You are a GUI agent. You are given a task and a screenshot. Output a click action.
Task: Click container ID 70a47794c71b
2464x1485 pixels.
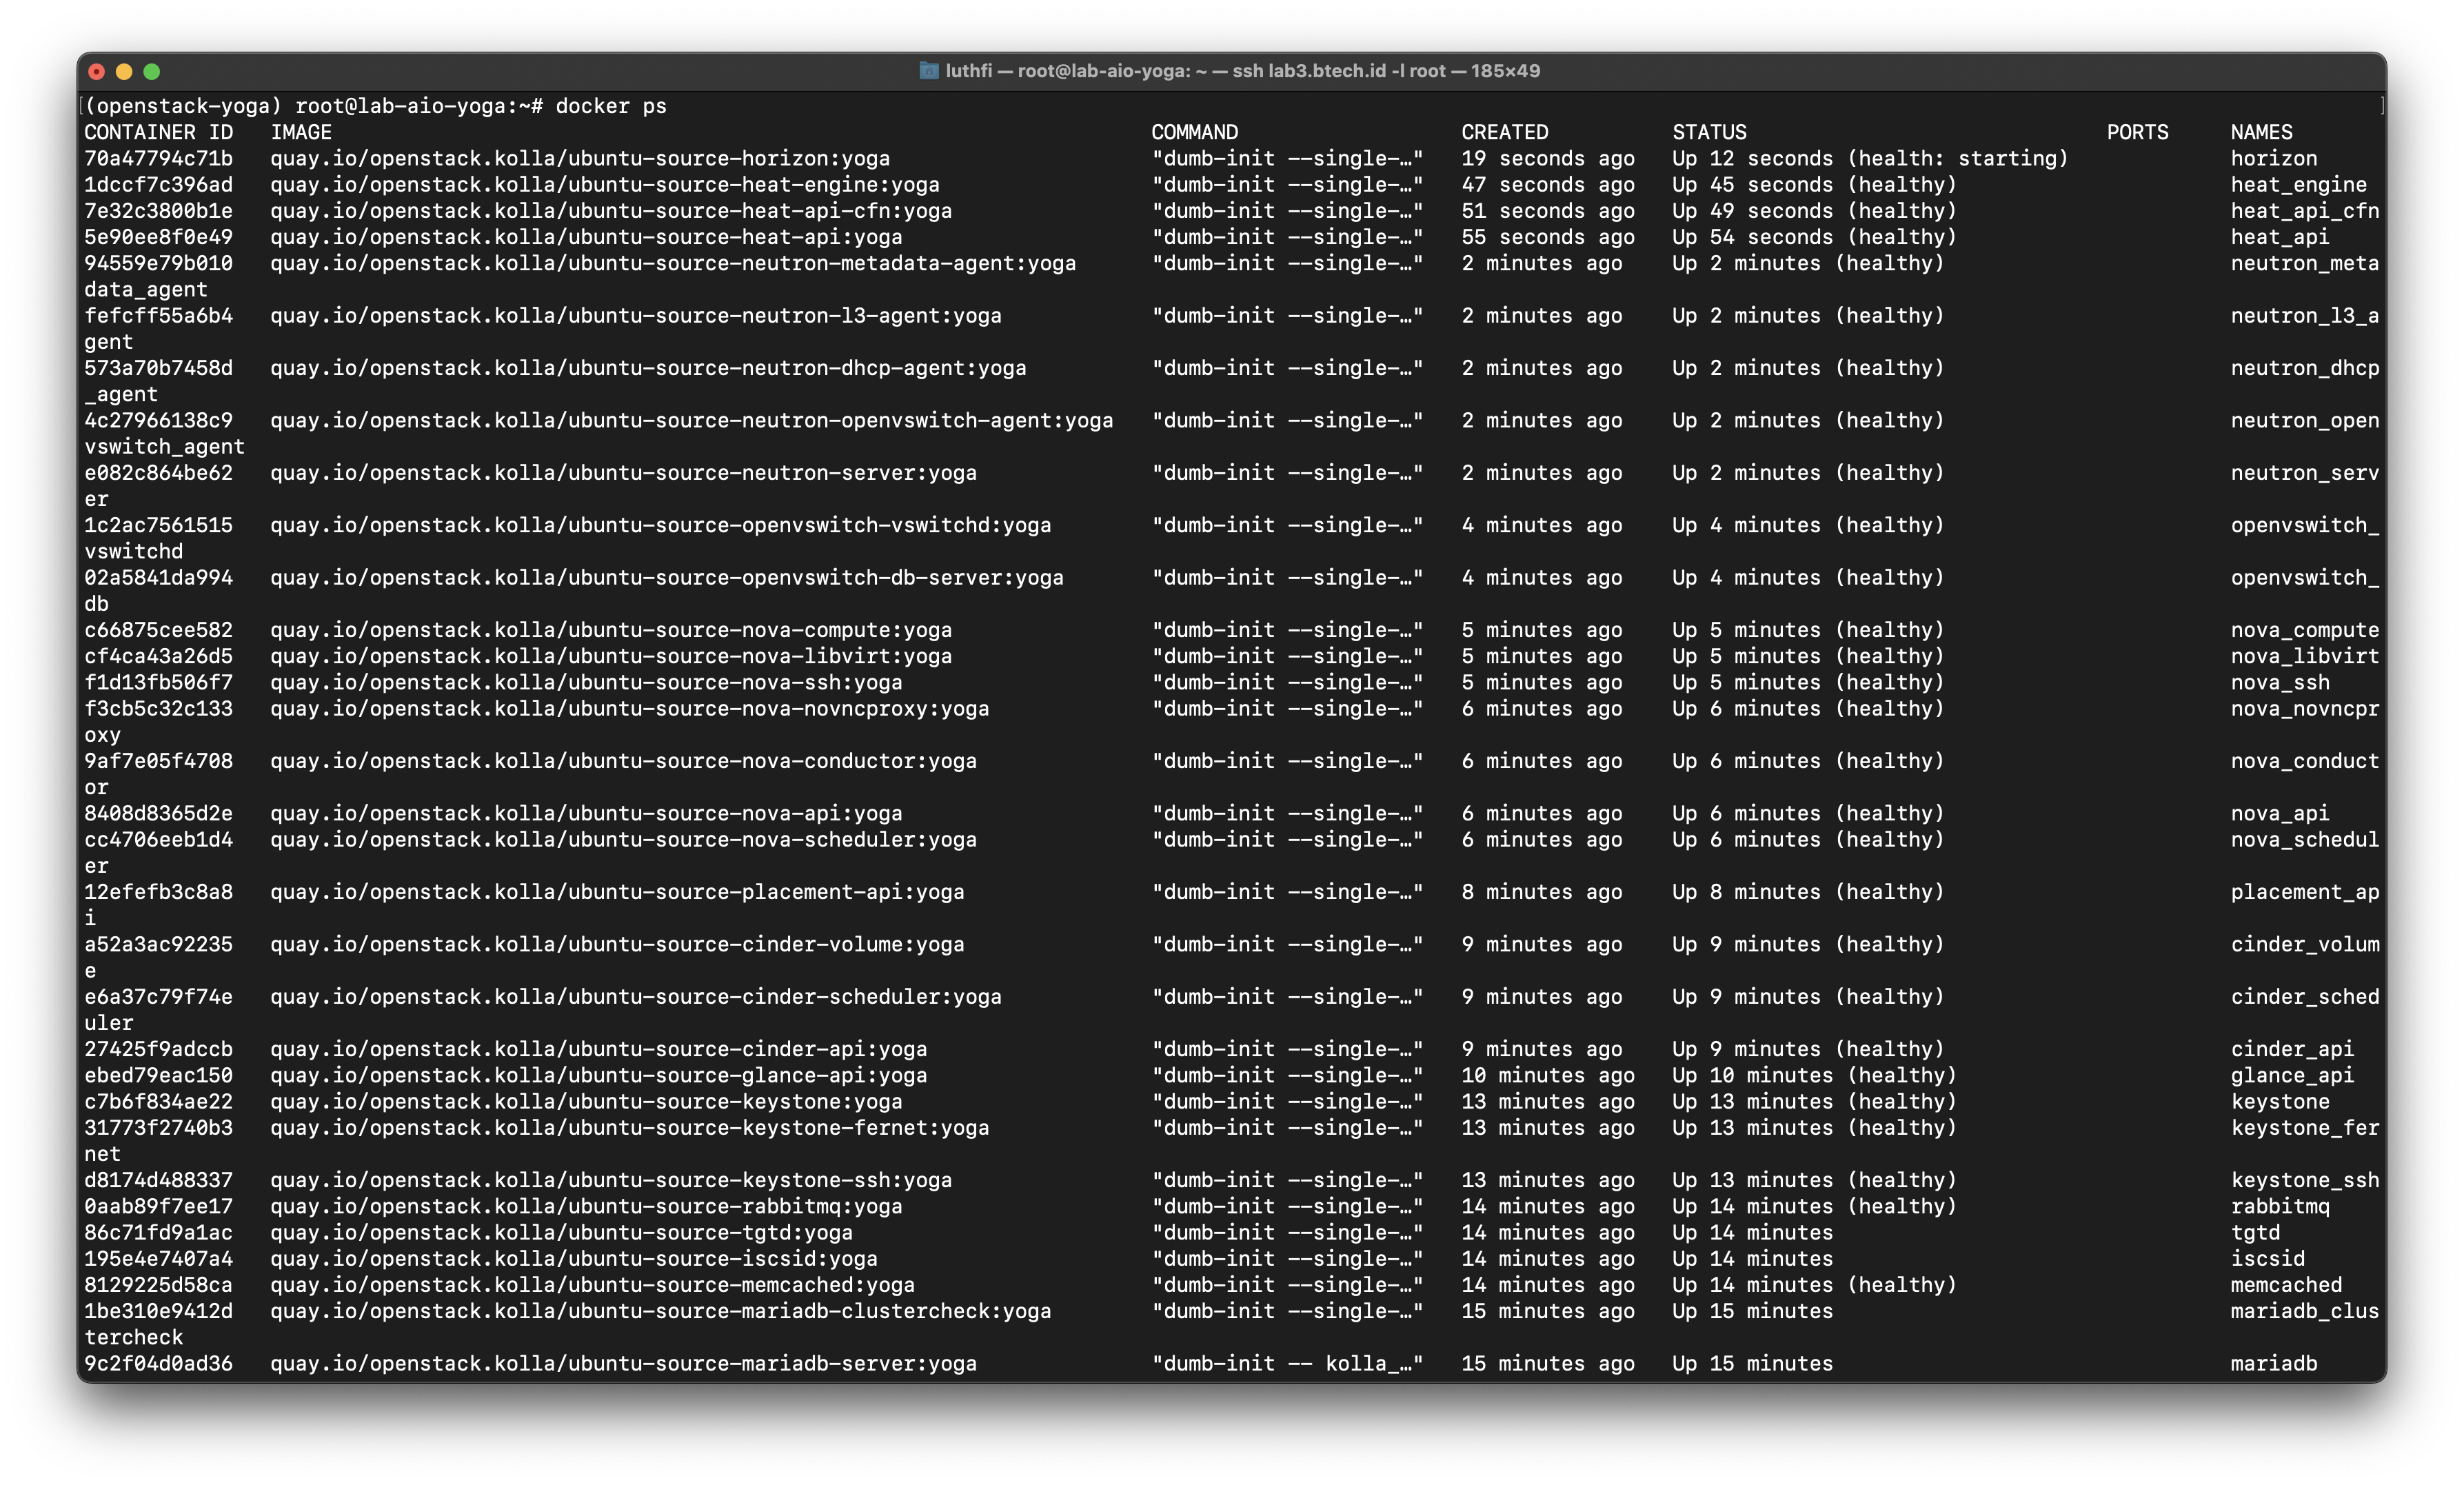(x=158, y=158)
